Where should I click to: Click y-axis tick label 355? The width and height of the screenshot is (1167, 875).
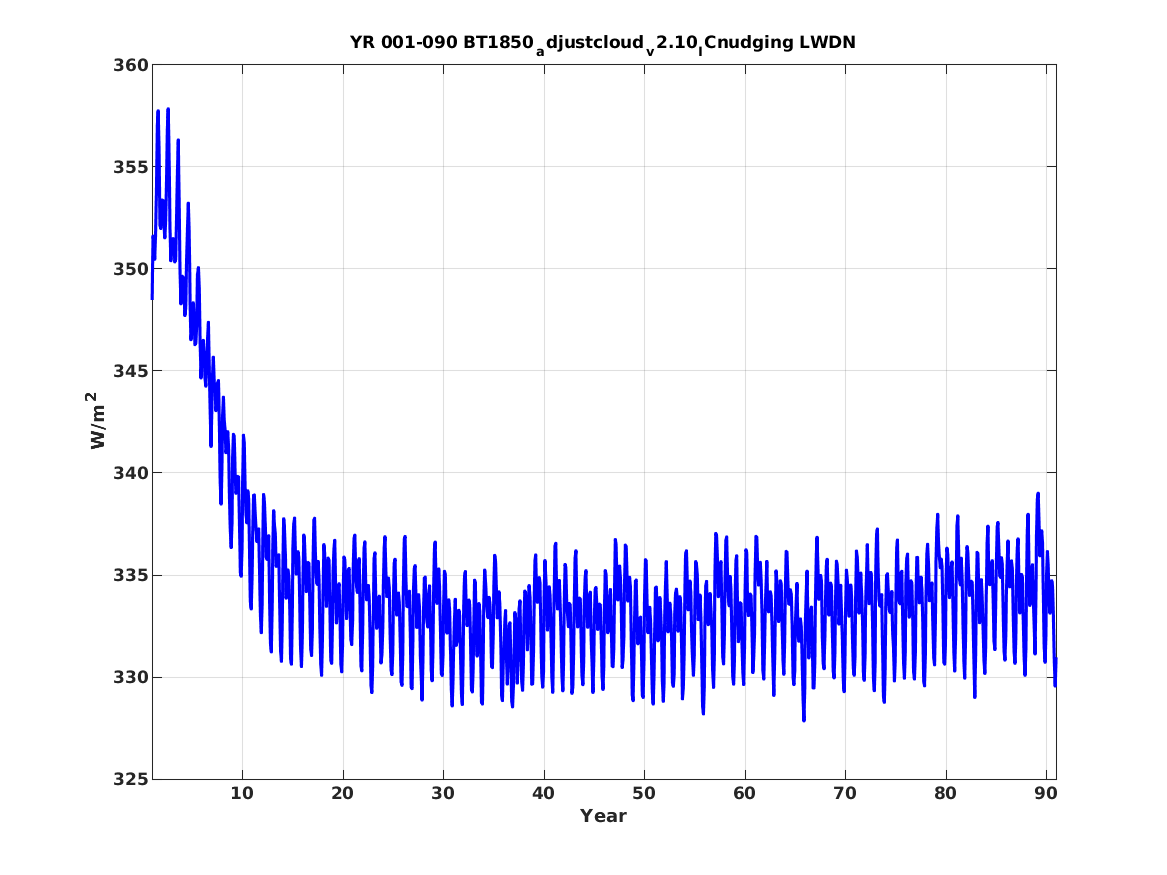pos(130,167)
